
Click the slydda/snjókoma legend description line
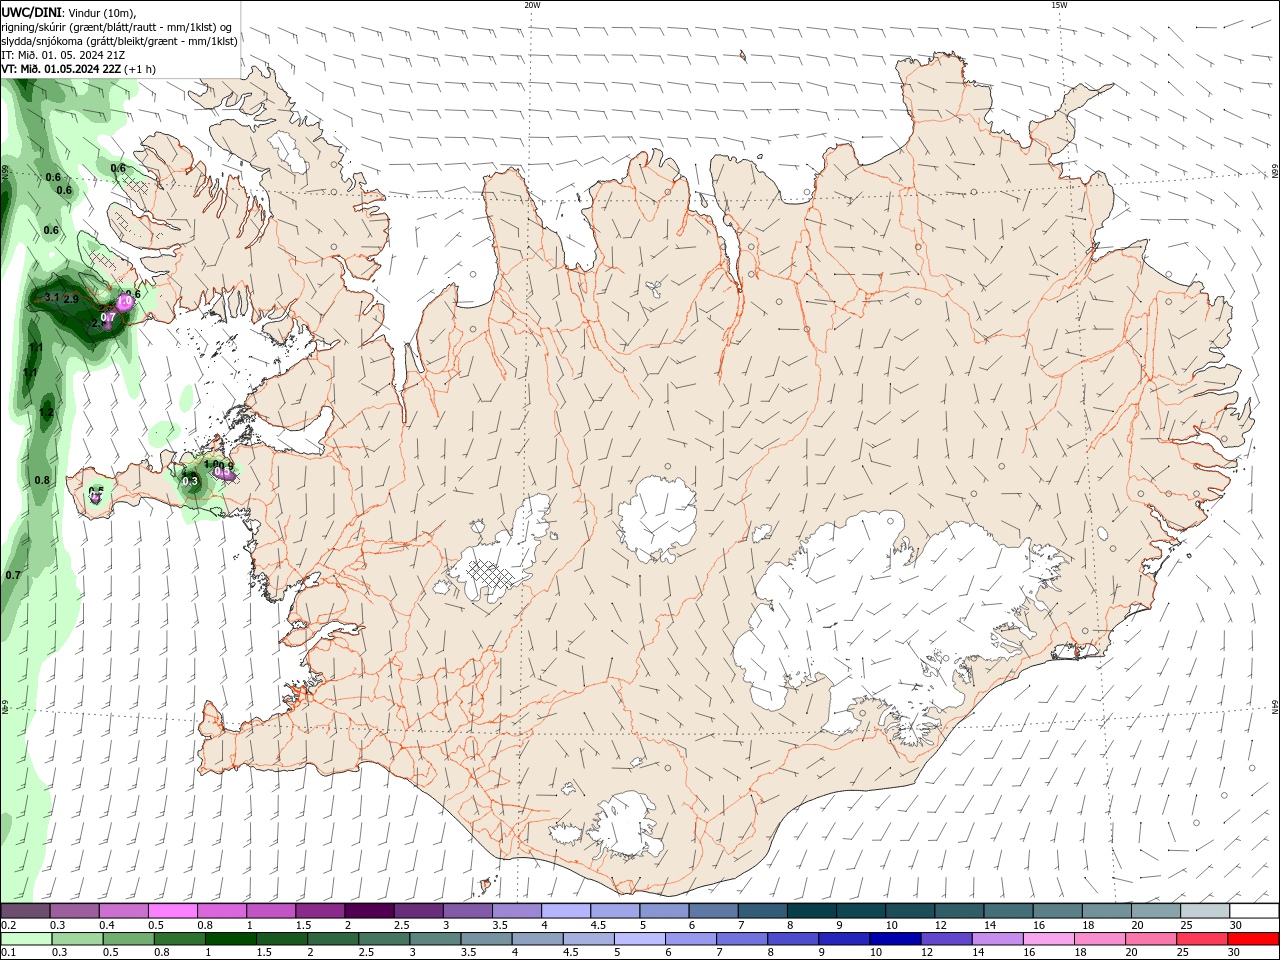point(120,41)
